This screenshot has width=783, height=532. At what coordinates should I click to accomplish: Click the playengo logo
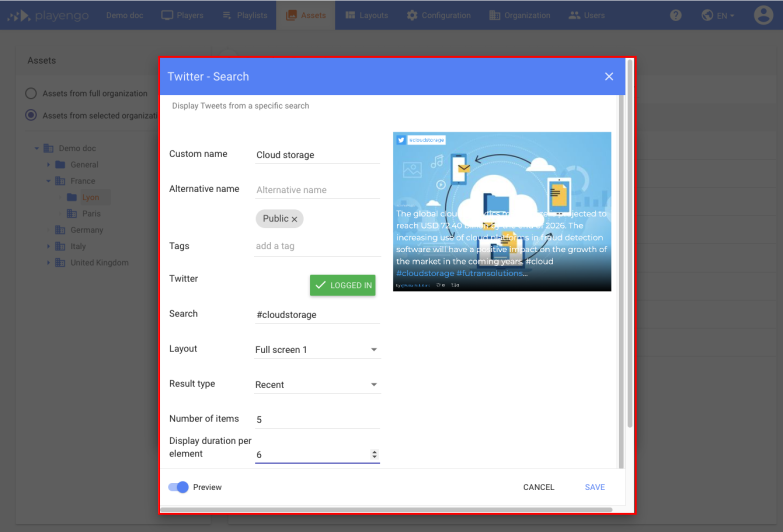[48, 15]
